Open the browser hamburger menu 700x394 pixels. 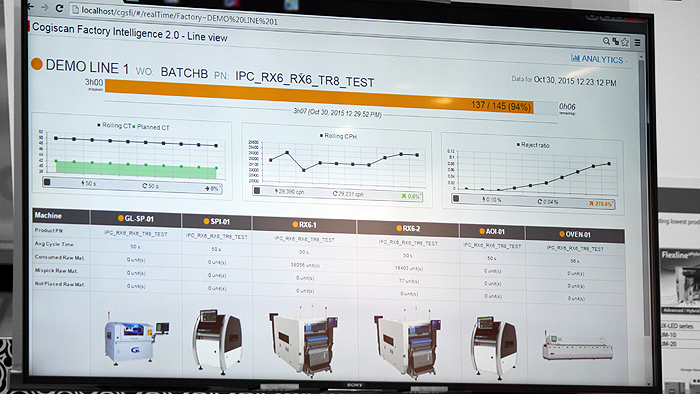[638, 43]
